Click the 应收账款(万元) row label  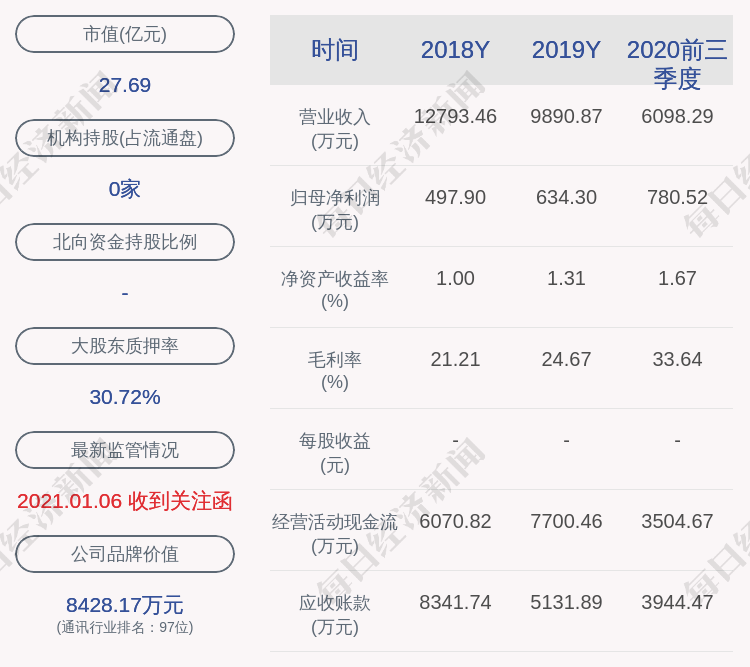pos(335,615)
